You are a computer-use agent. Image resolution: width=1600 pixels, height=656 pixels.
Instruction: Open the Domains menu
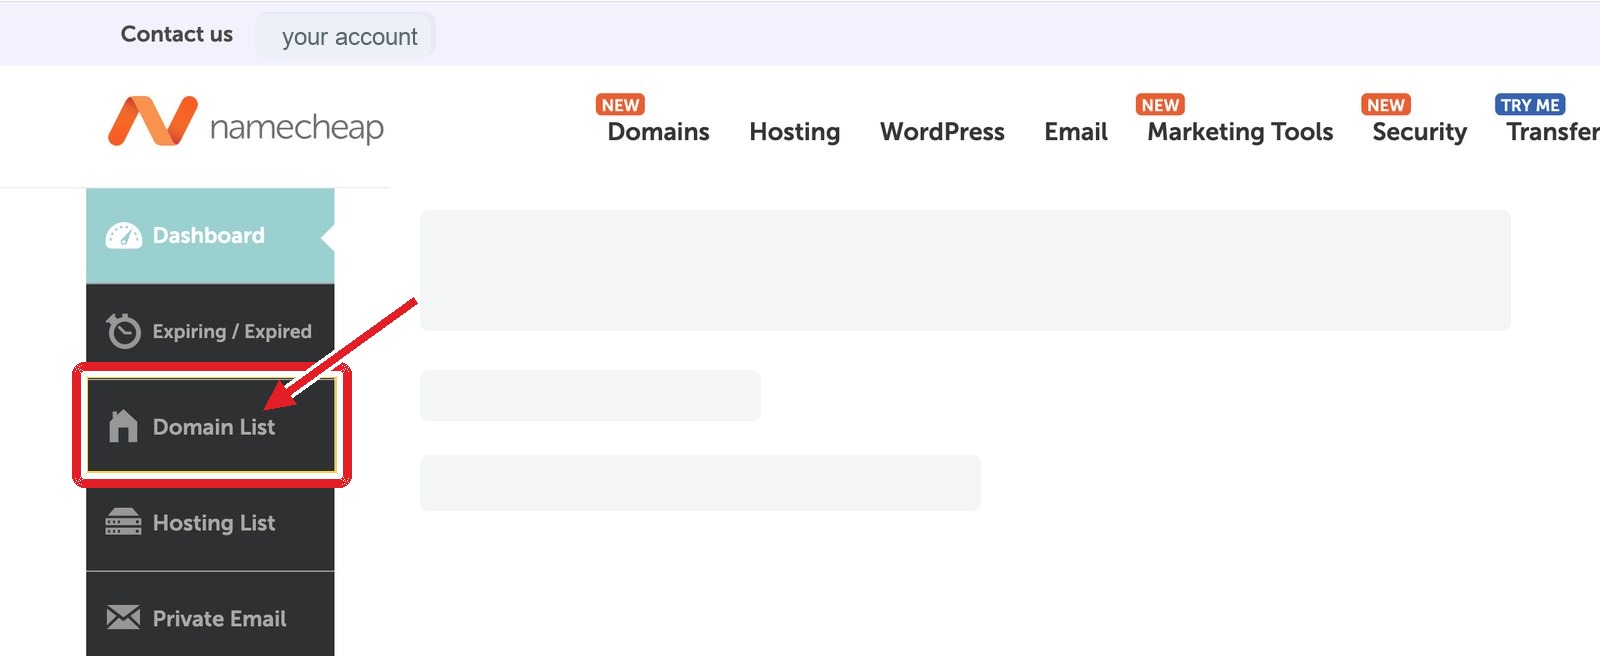click(x=658, y=132)
